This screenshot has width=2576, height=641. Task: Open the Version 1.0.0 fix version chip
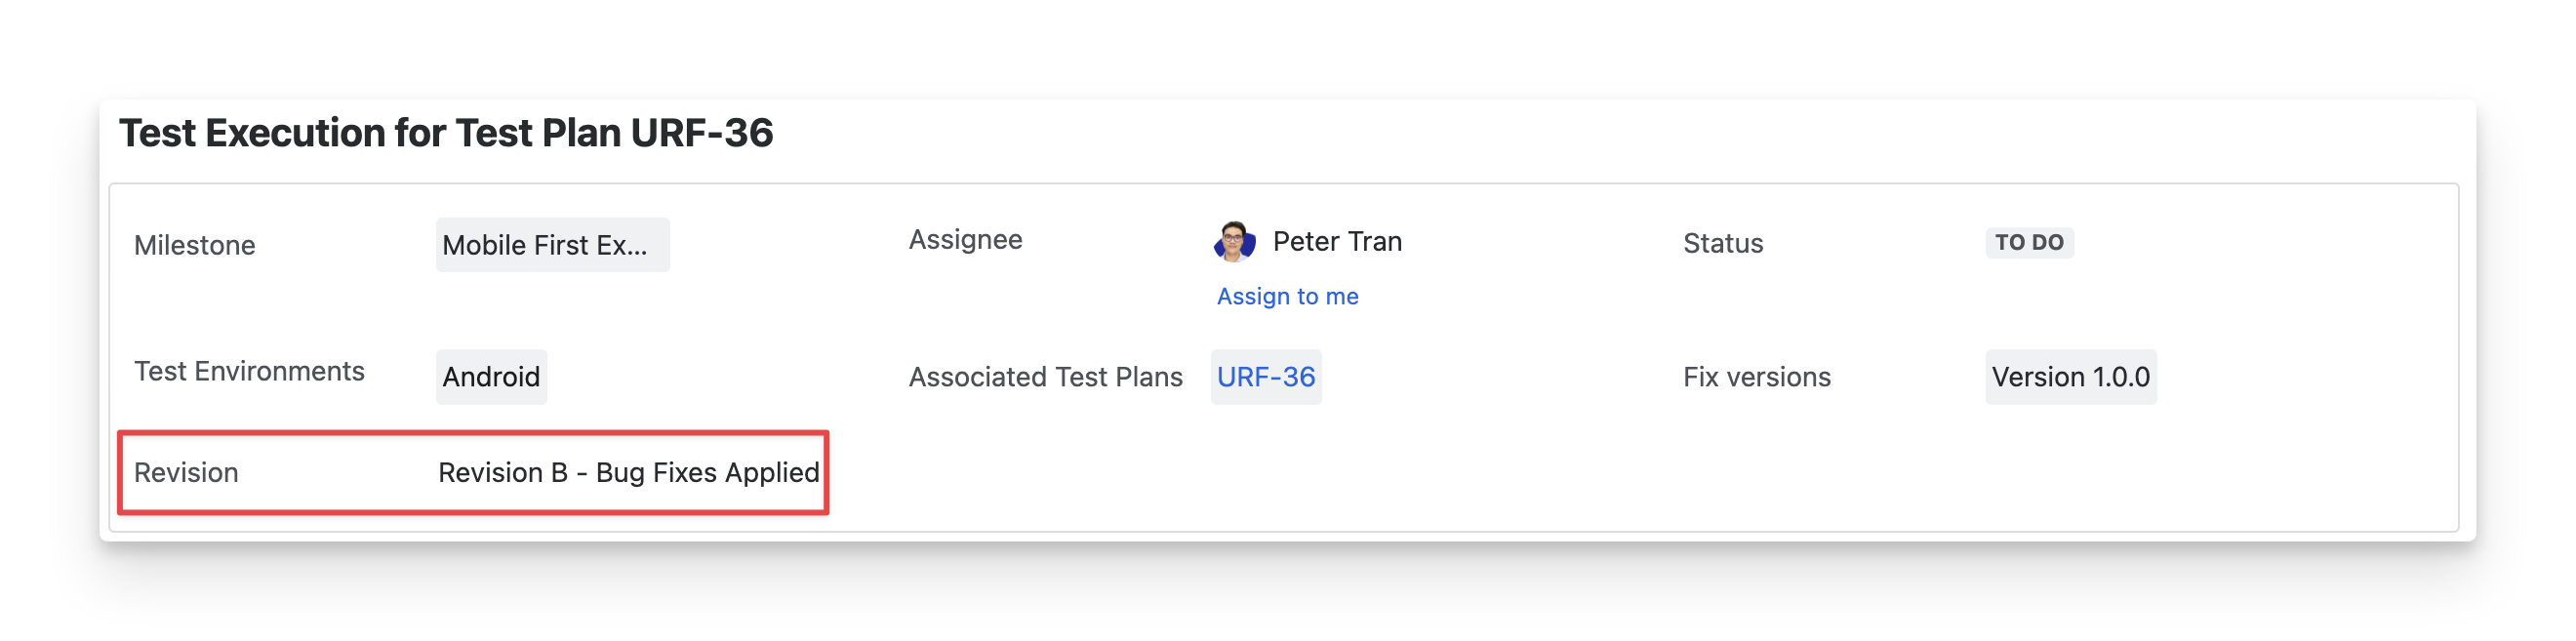click(2070, 377)
